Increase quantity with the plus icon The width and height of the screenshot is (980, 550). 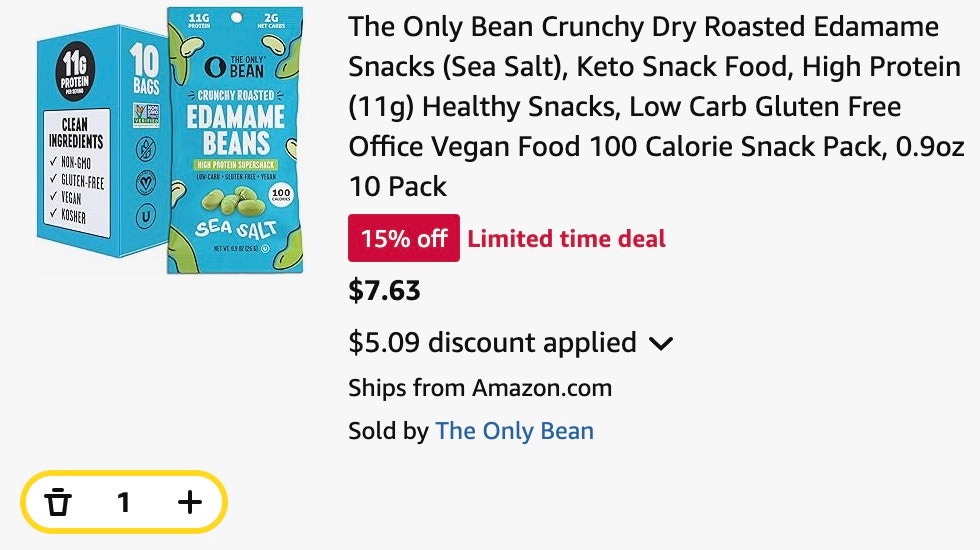pyautogui.click(x=189, y=502)
